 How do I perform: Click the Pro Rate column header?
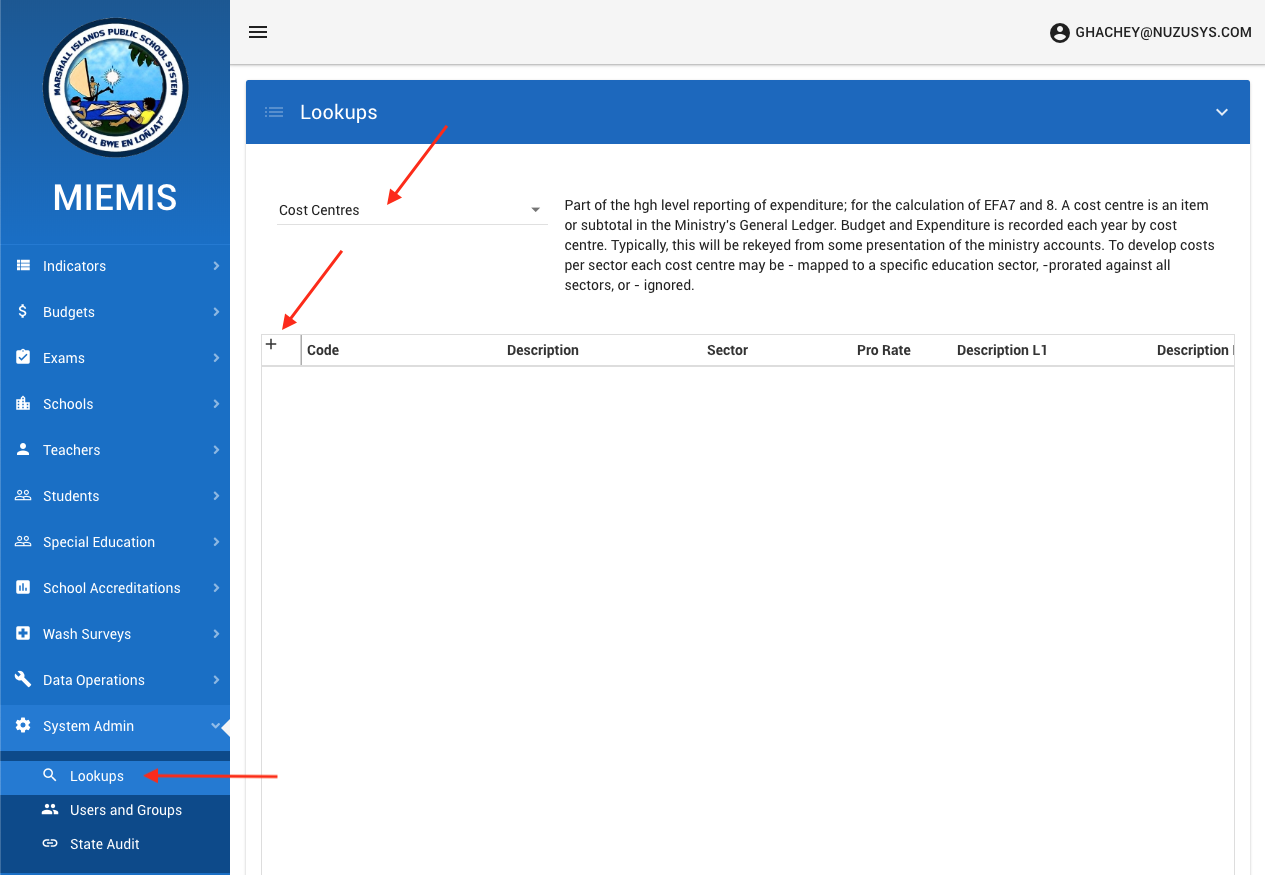coord(883,350)
